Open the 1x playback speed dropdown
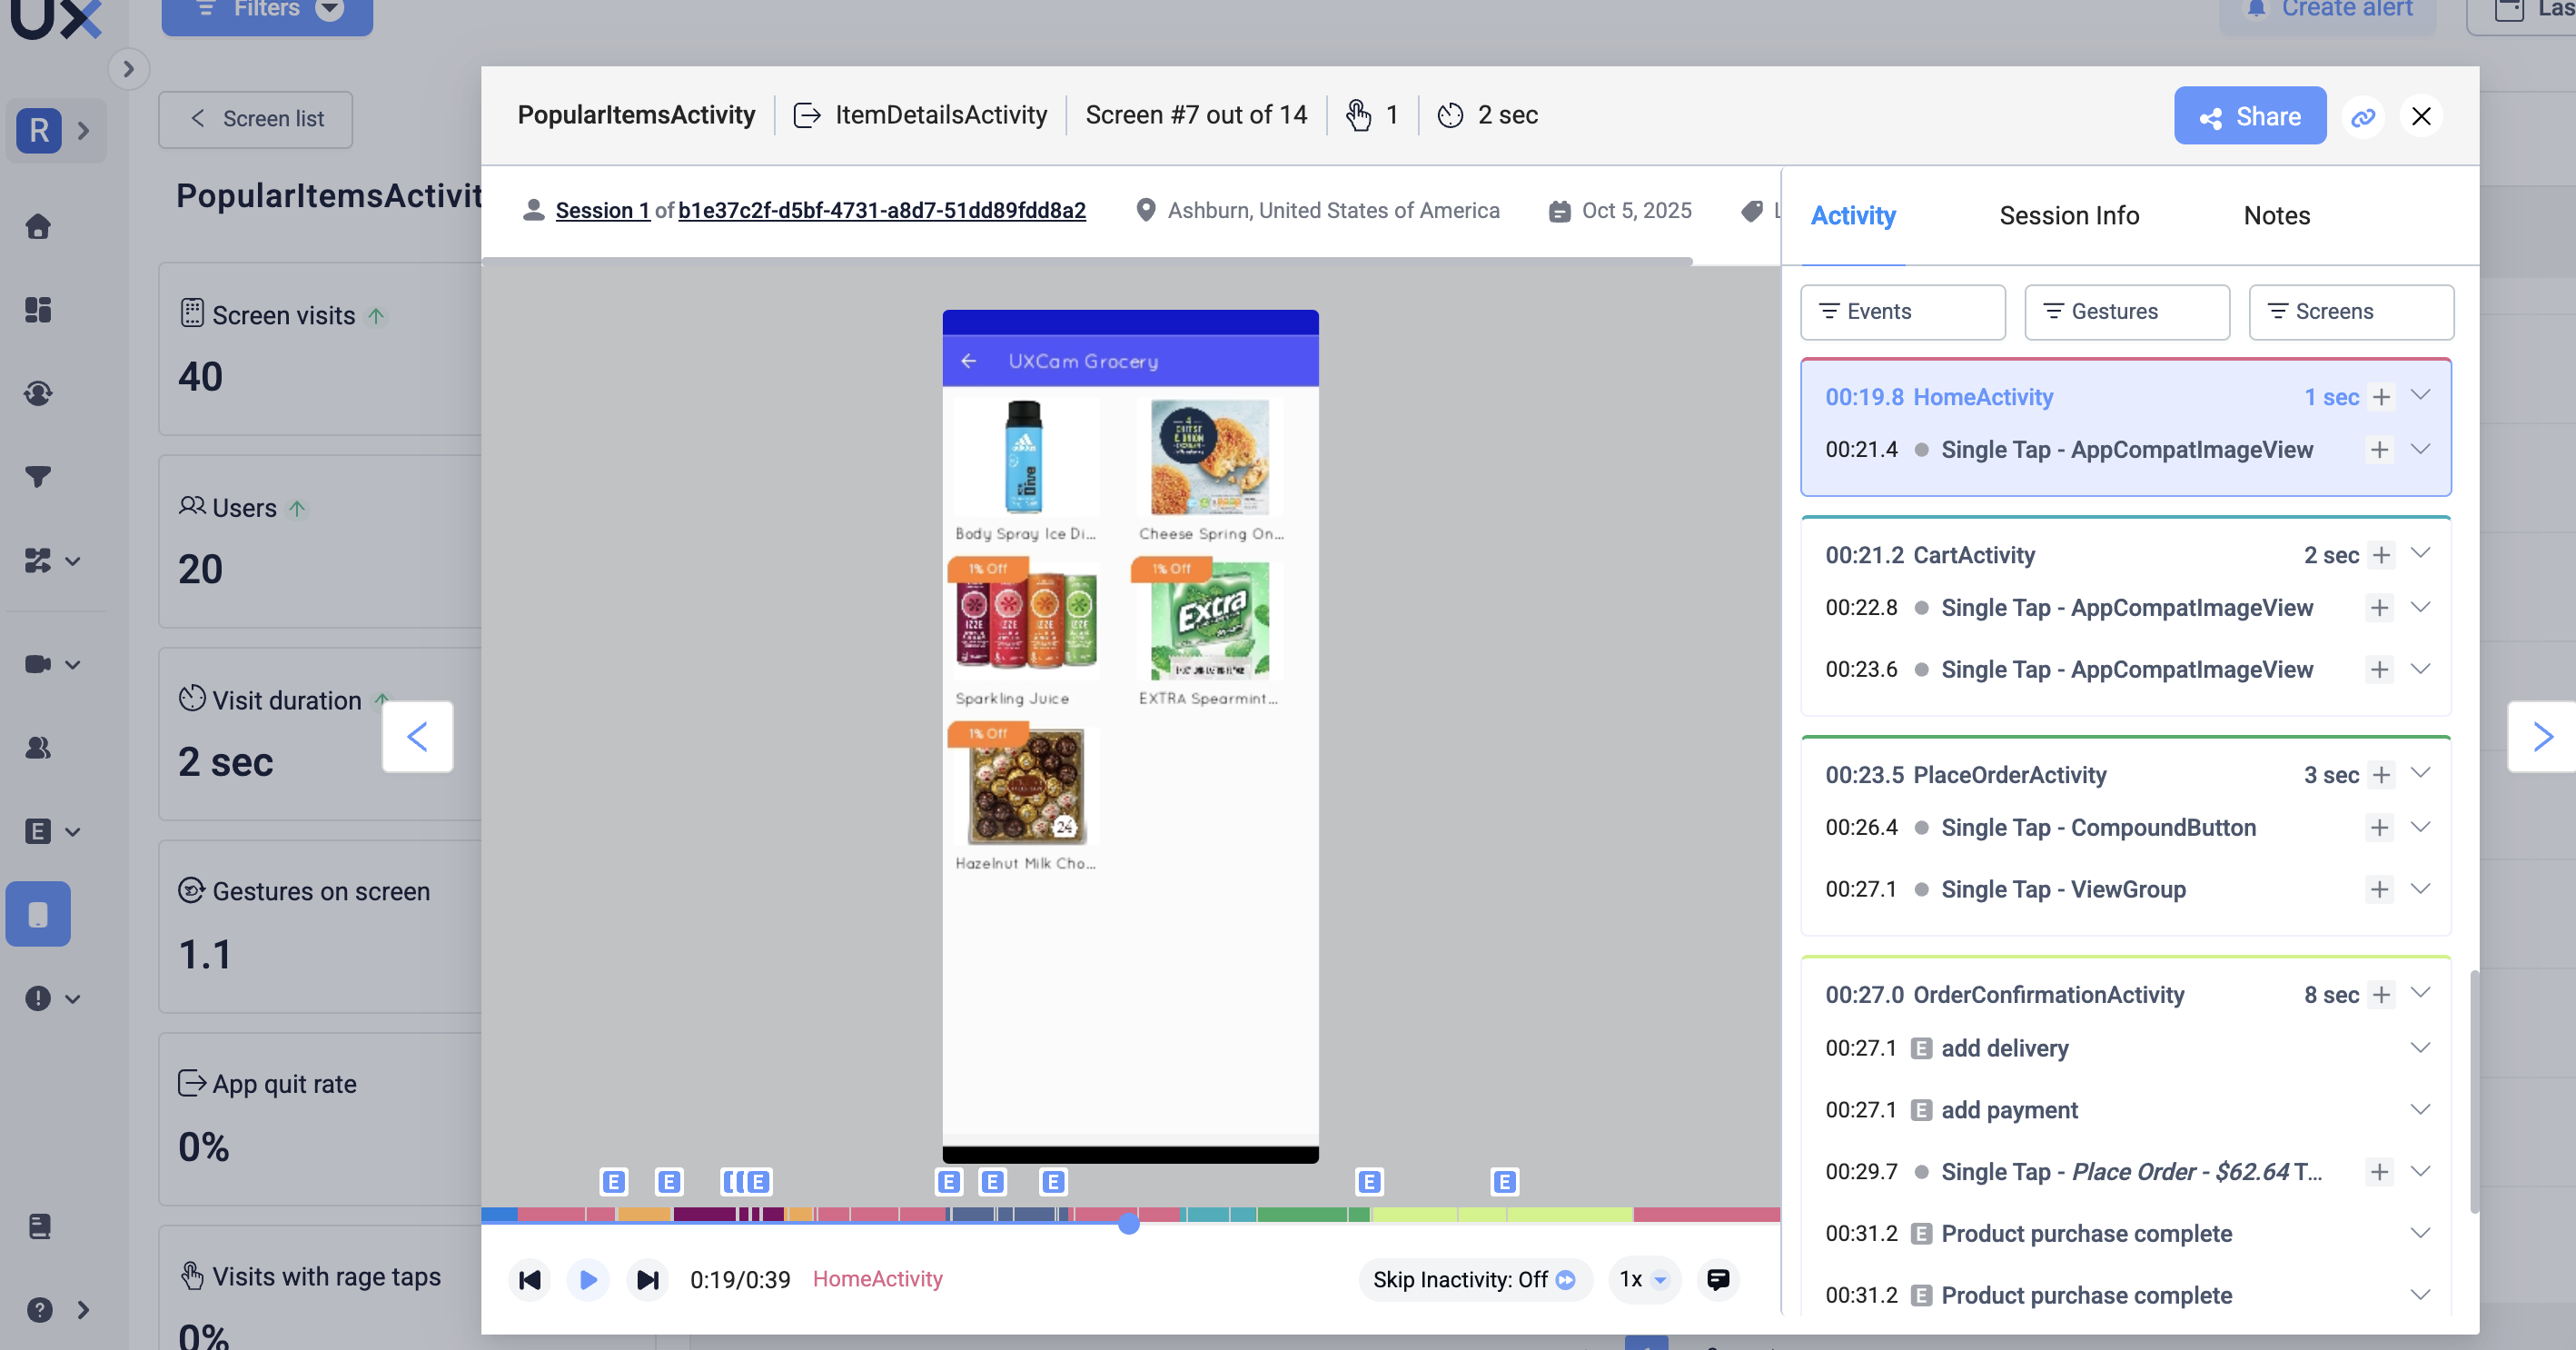The width and height of the screenshot is (2576, 1350). (x=1643, y=1279)
